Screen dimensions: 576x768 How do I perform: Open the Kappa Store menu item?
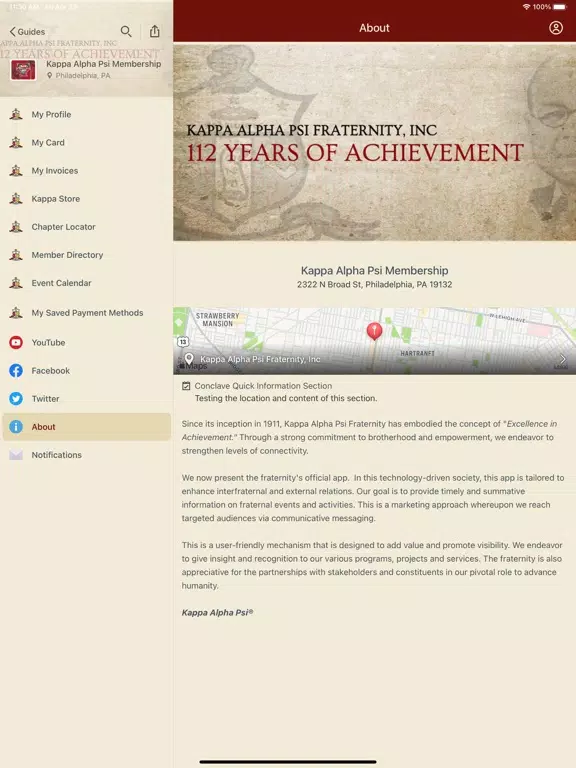point(56,199)
